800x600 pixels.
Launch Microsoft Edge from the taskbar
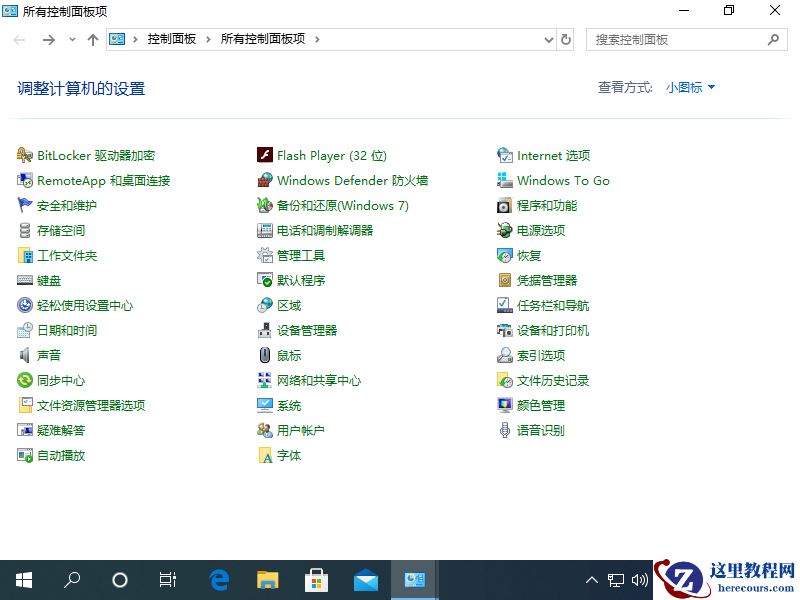(218, 580)
